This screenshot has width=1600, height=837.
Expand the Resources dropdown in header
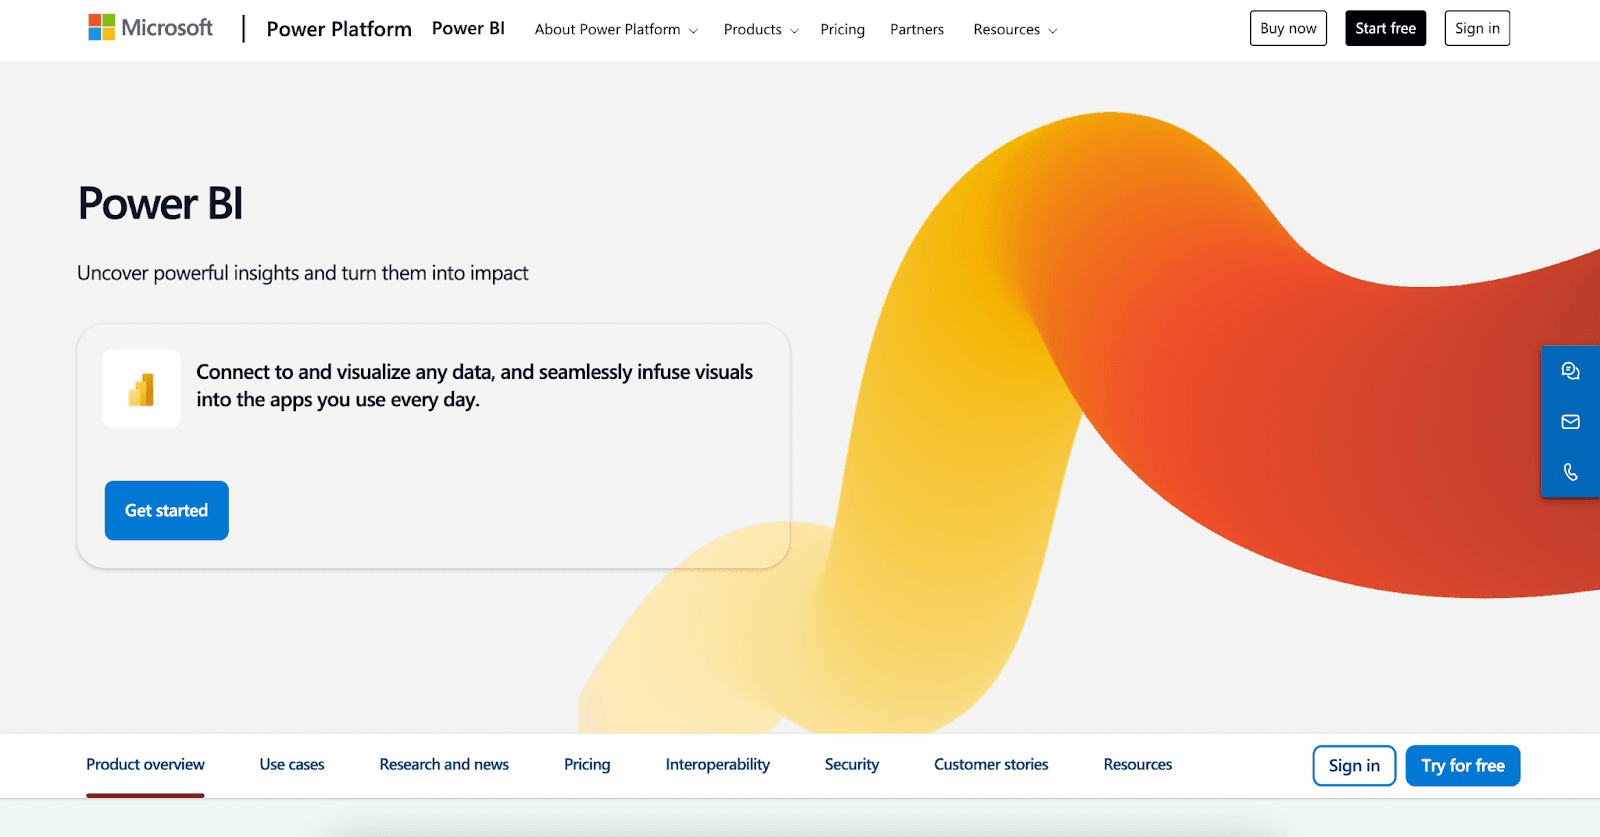[x=1014, y=30]
